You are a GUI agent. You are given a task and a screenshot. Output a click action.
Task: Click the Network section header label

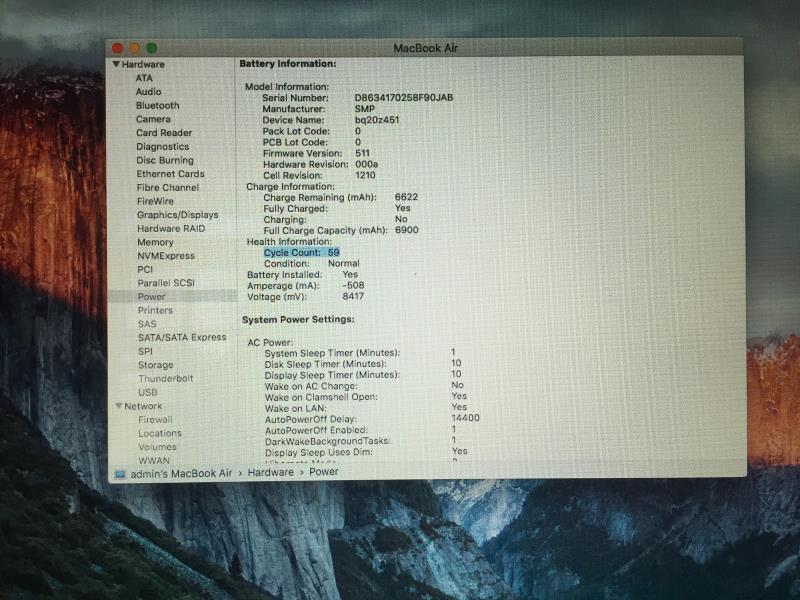(x=143, y=406)
